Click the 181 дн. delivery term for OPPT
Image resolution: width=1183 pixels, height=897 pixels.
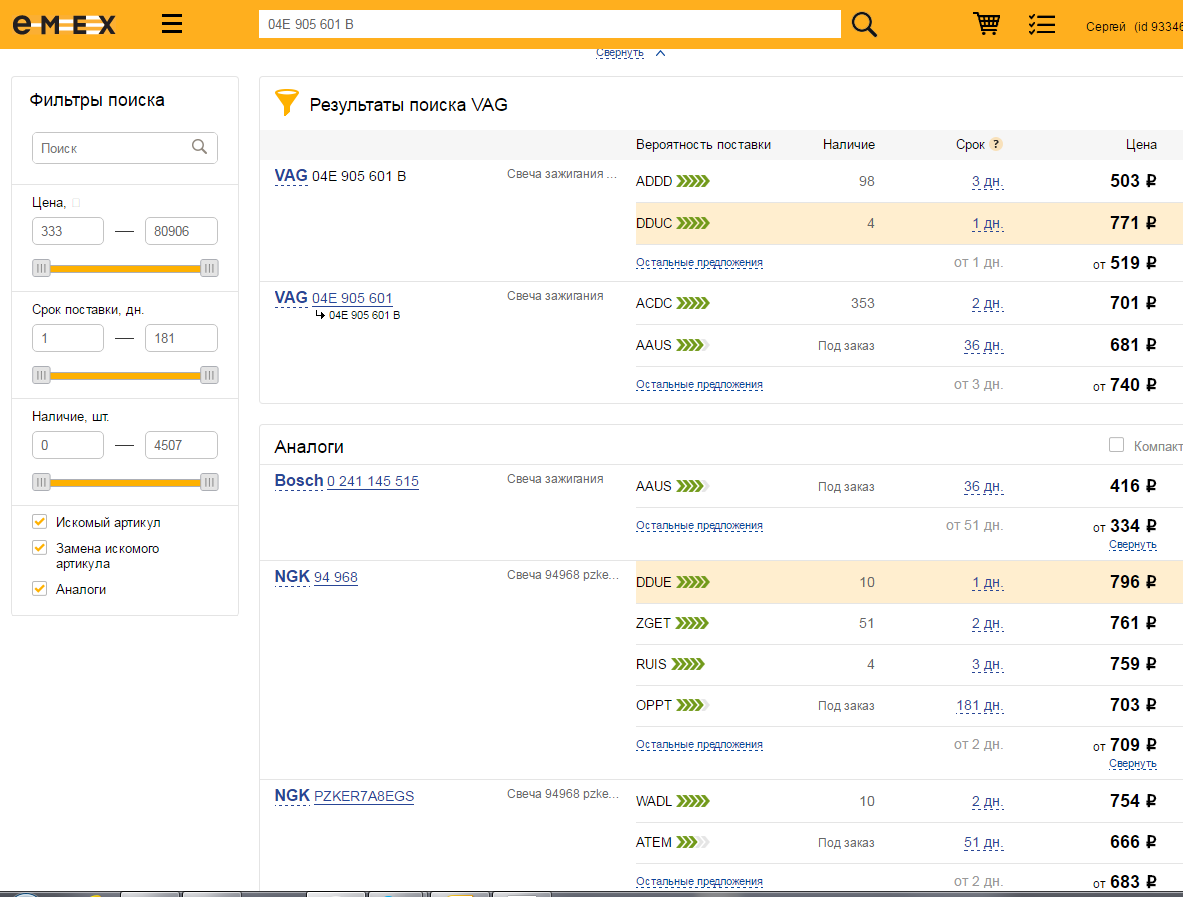[979, 706]
